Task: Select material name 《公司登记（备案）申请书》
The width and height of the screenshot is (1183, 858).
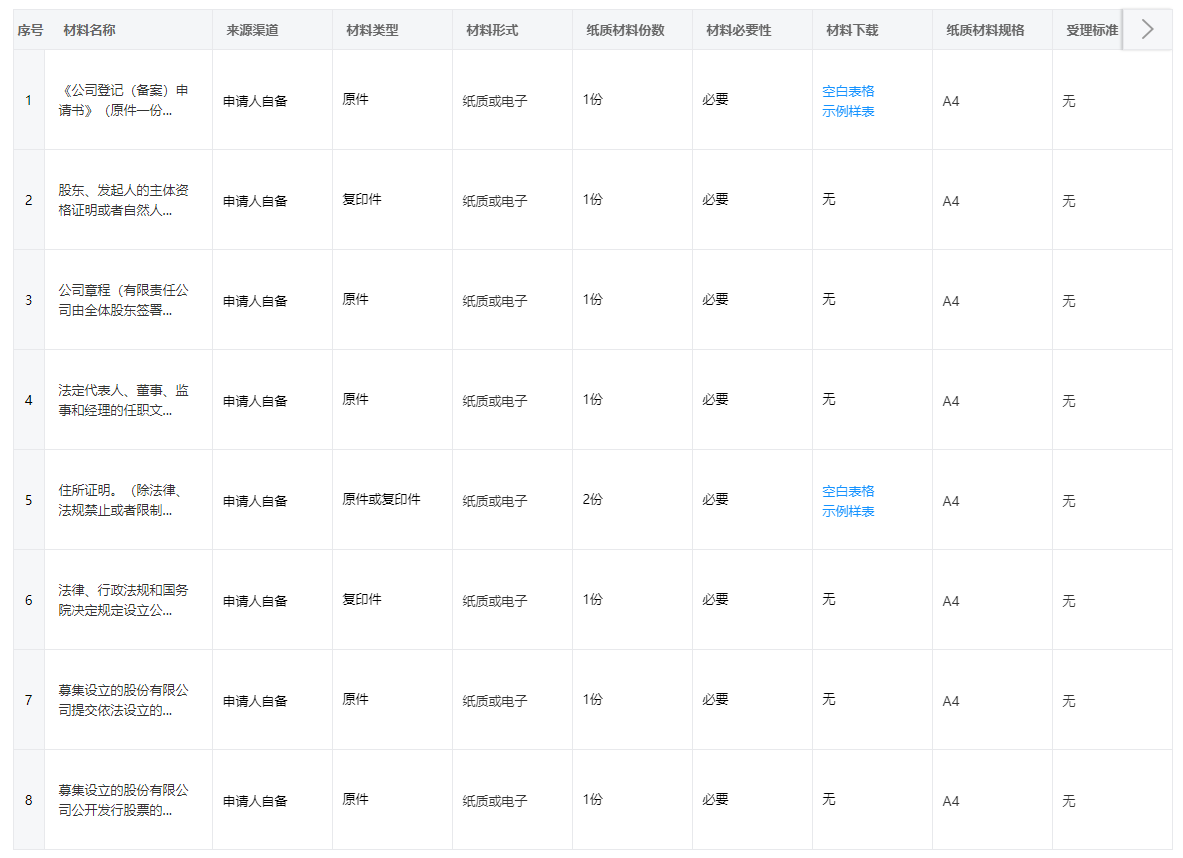Action: coord(124,100)
